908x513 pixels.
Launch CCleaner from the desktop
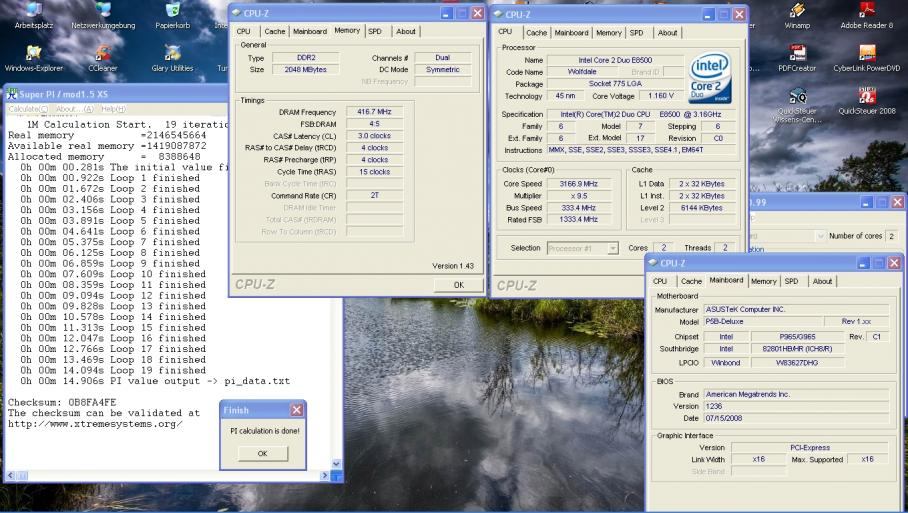[x=103, y=58]
